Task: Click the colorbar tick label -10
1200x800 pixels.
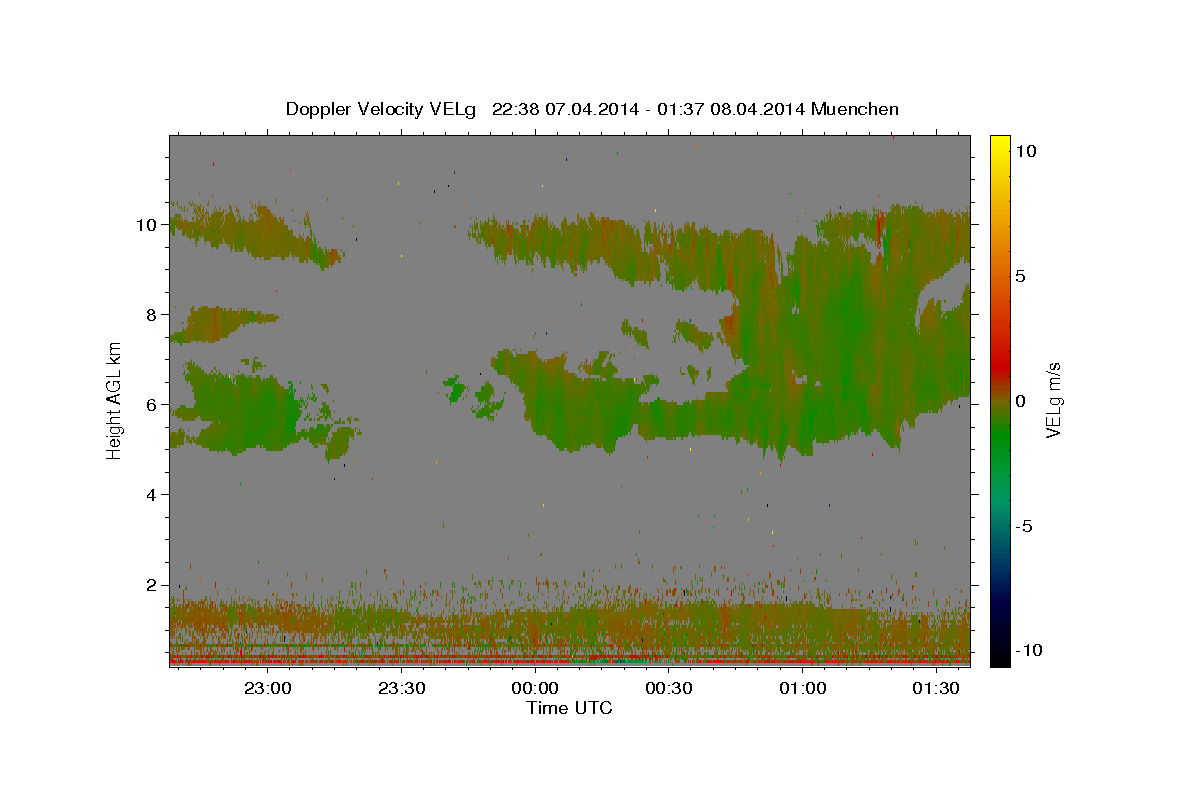Action: (1028, 650)
